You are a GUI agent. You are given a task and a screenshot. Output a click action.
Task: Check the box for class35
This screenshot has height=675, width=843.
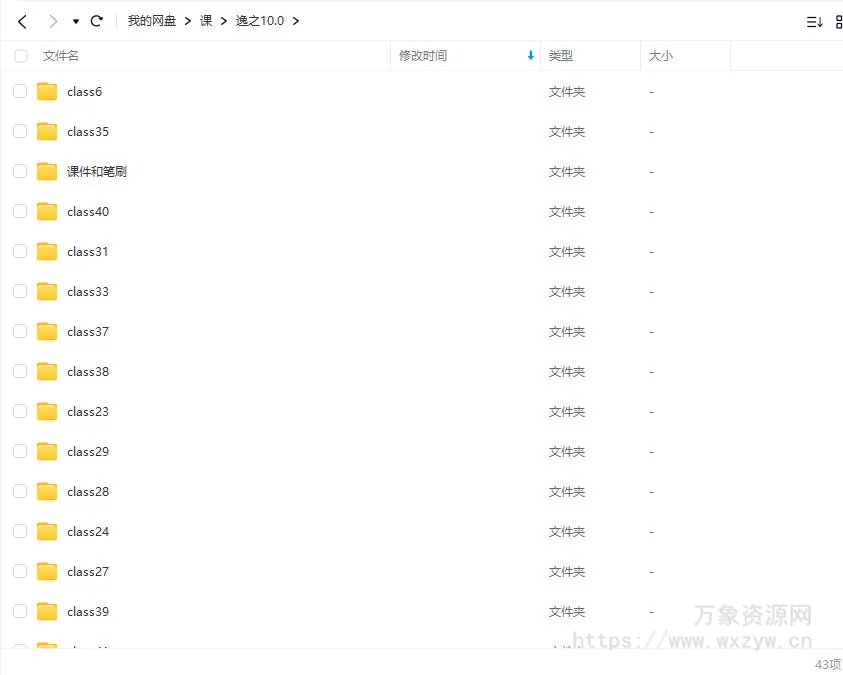[20, 131]
